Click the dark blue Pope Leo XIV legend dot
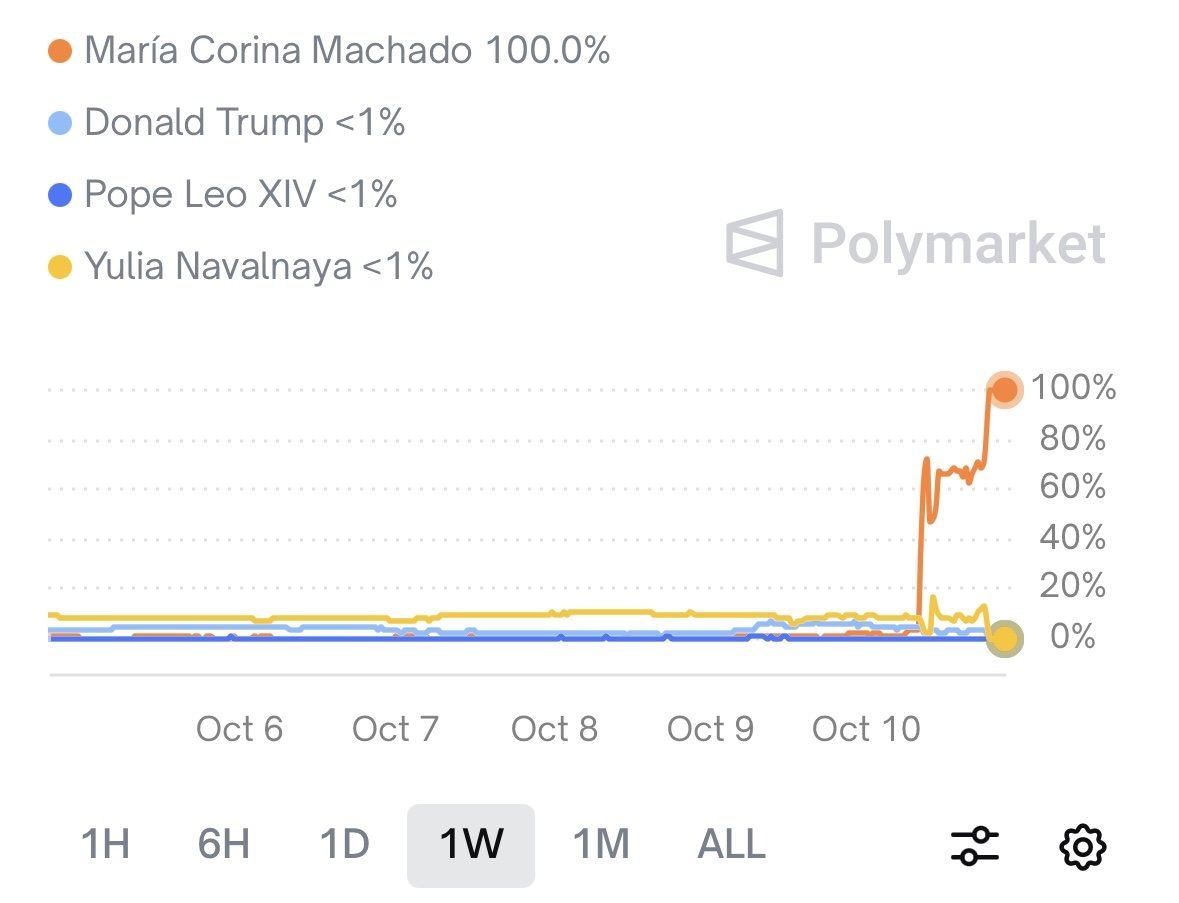 [x=61, y=196]
